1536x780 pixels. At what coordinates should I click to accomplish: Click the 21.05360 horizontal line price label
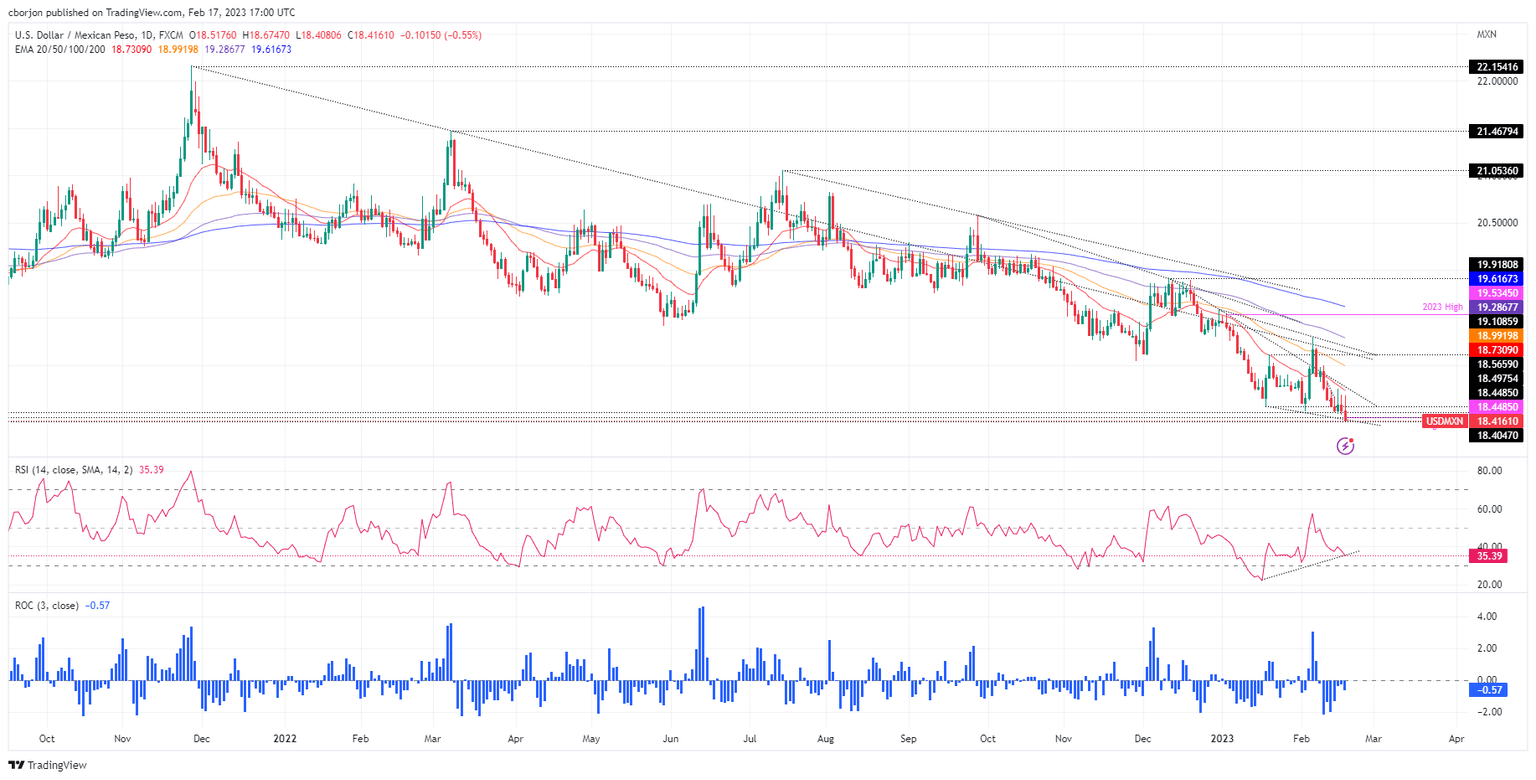pos(1495,171)
